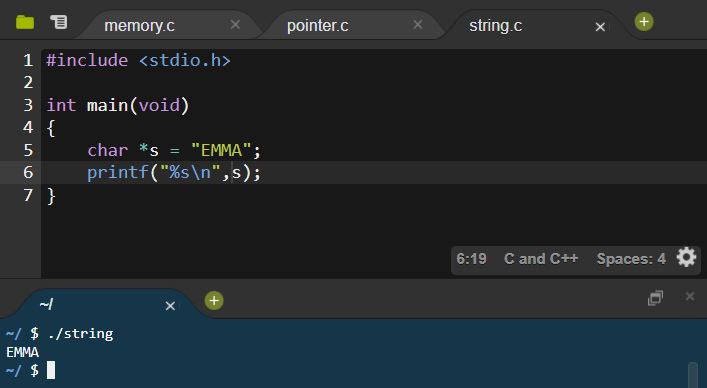Click the 6:19 cursor position indicator
This screenshot has height=388, width=707.
click(x=471, y=259)
